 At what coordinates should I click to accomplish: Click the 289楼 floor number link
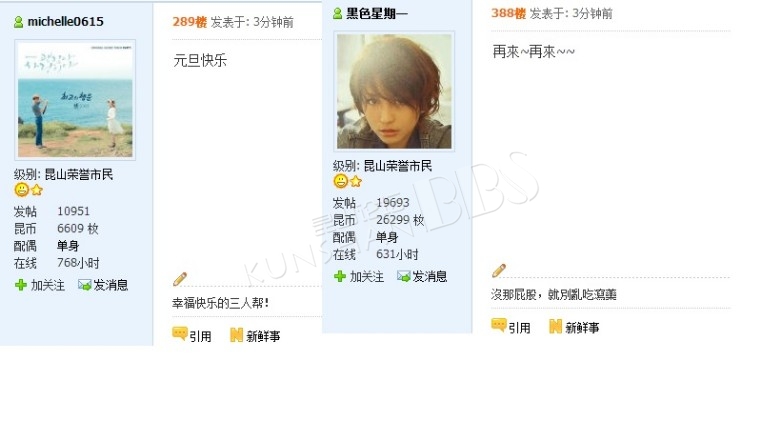pyautogui.click(x=190, y=22)
